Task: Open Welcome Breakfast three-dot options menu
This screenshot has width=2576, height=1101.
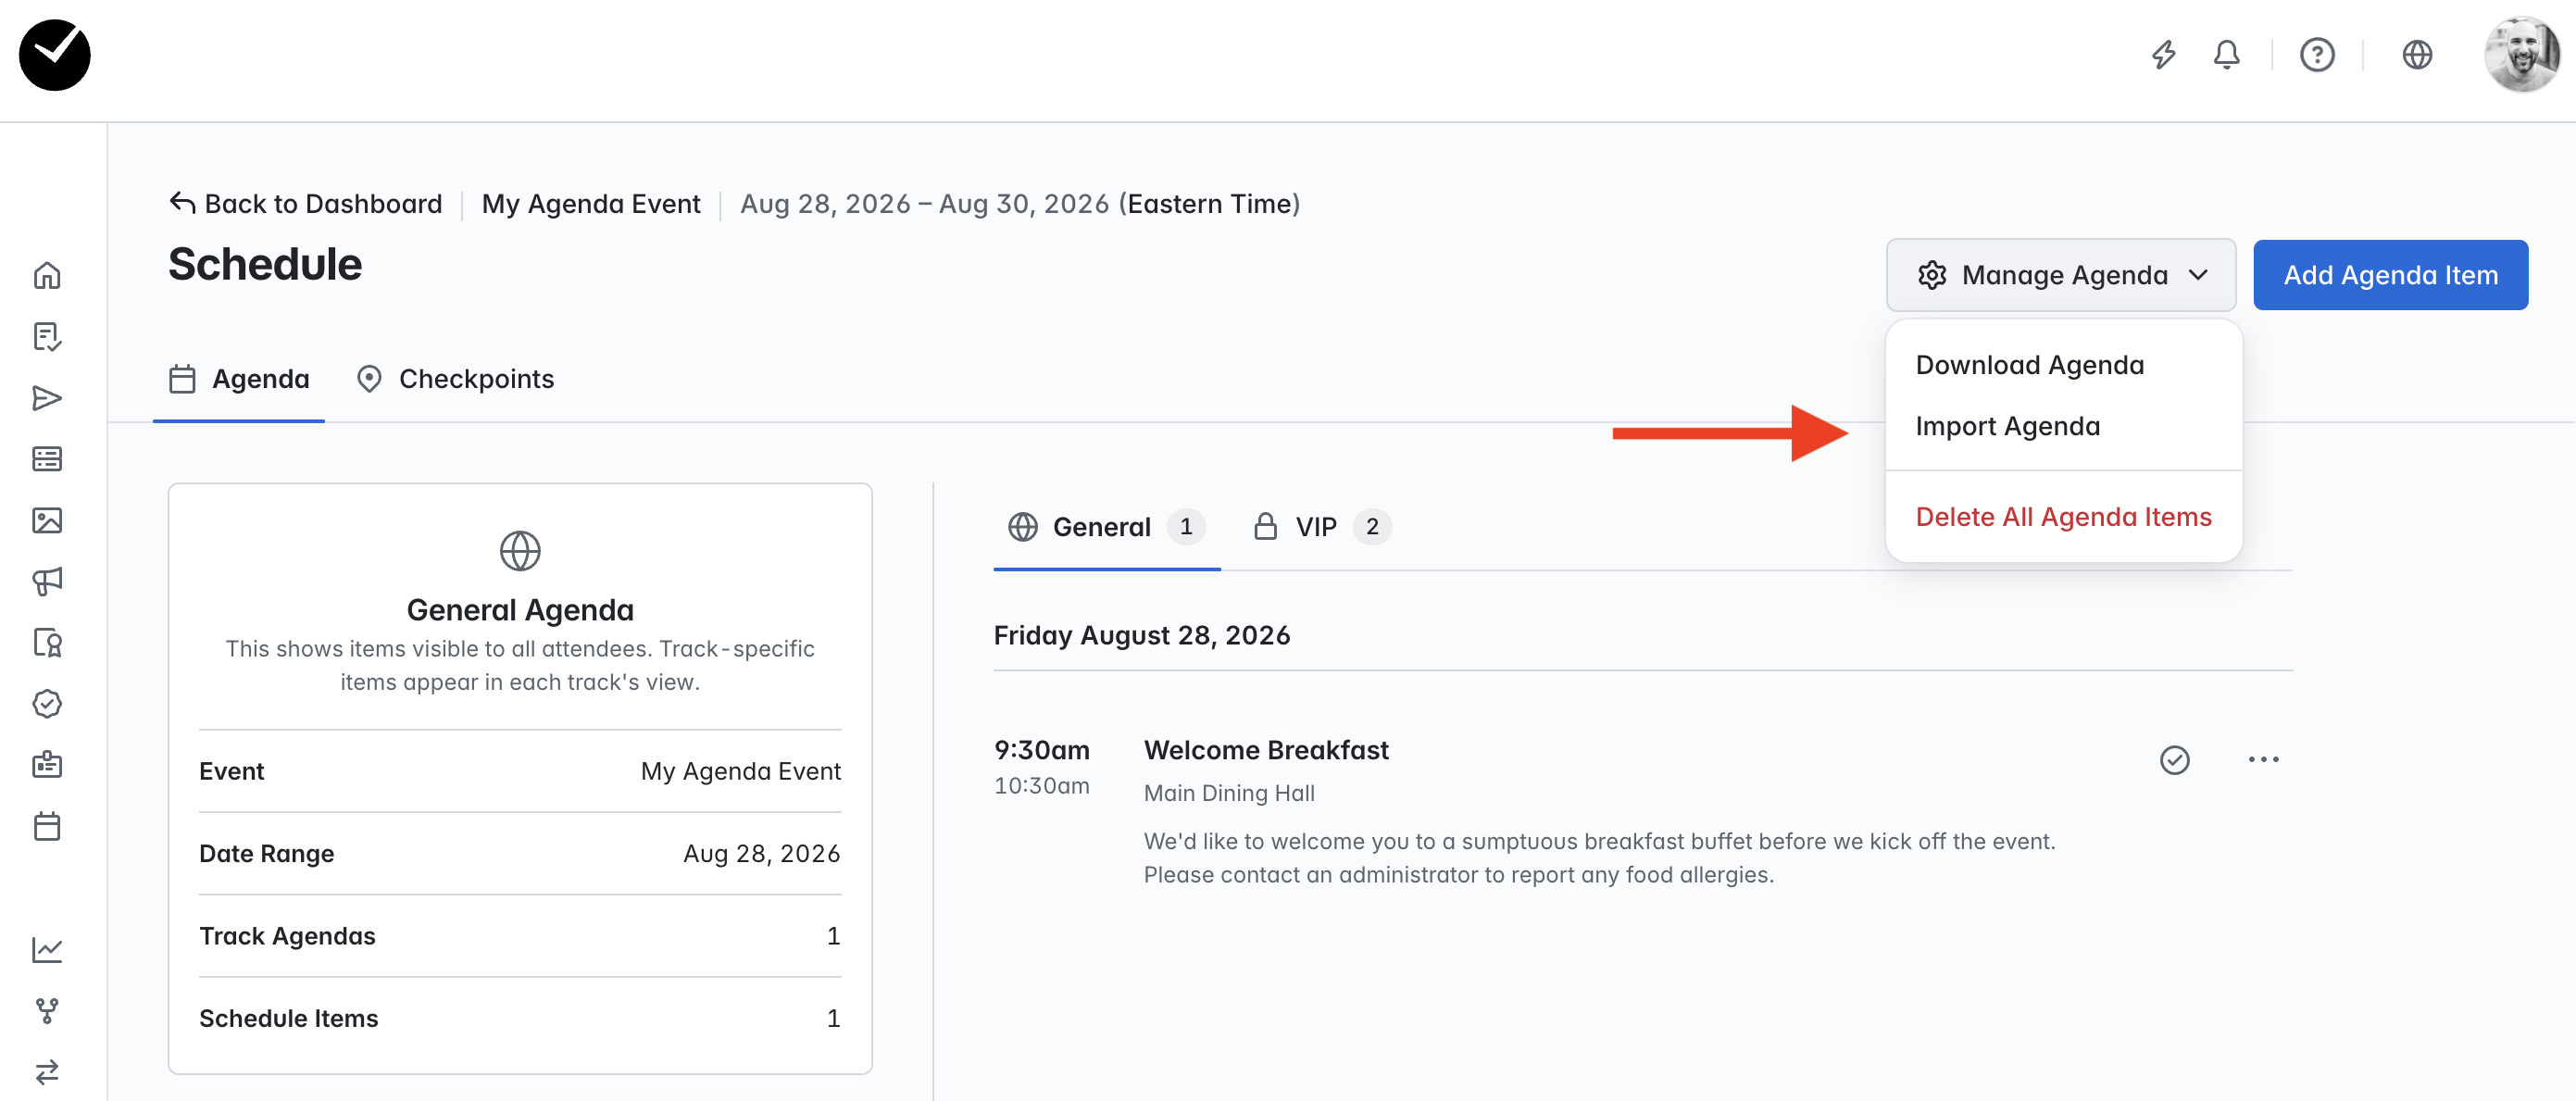Action: pyautogui.click(x=2263, y=760)
